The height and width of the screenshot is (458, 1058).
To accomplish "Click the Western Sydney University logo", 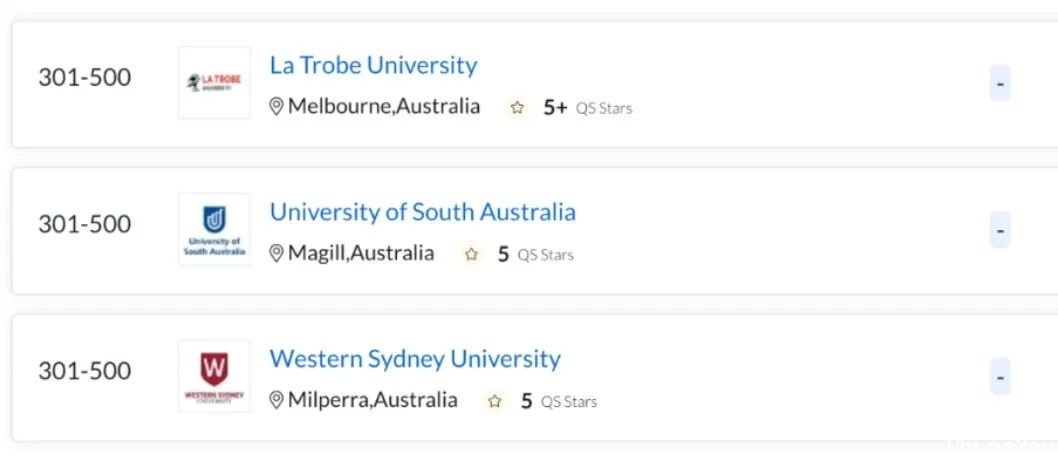I will point(215,376).
